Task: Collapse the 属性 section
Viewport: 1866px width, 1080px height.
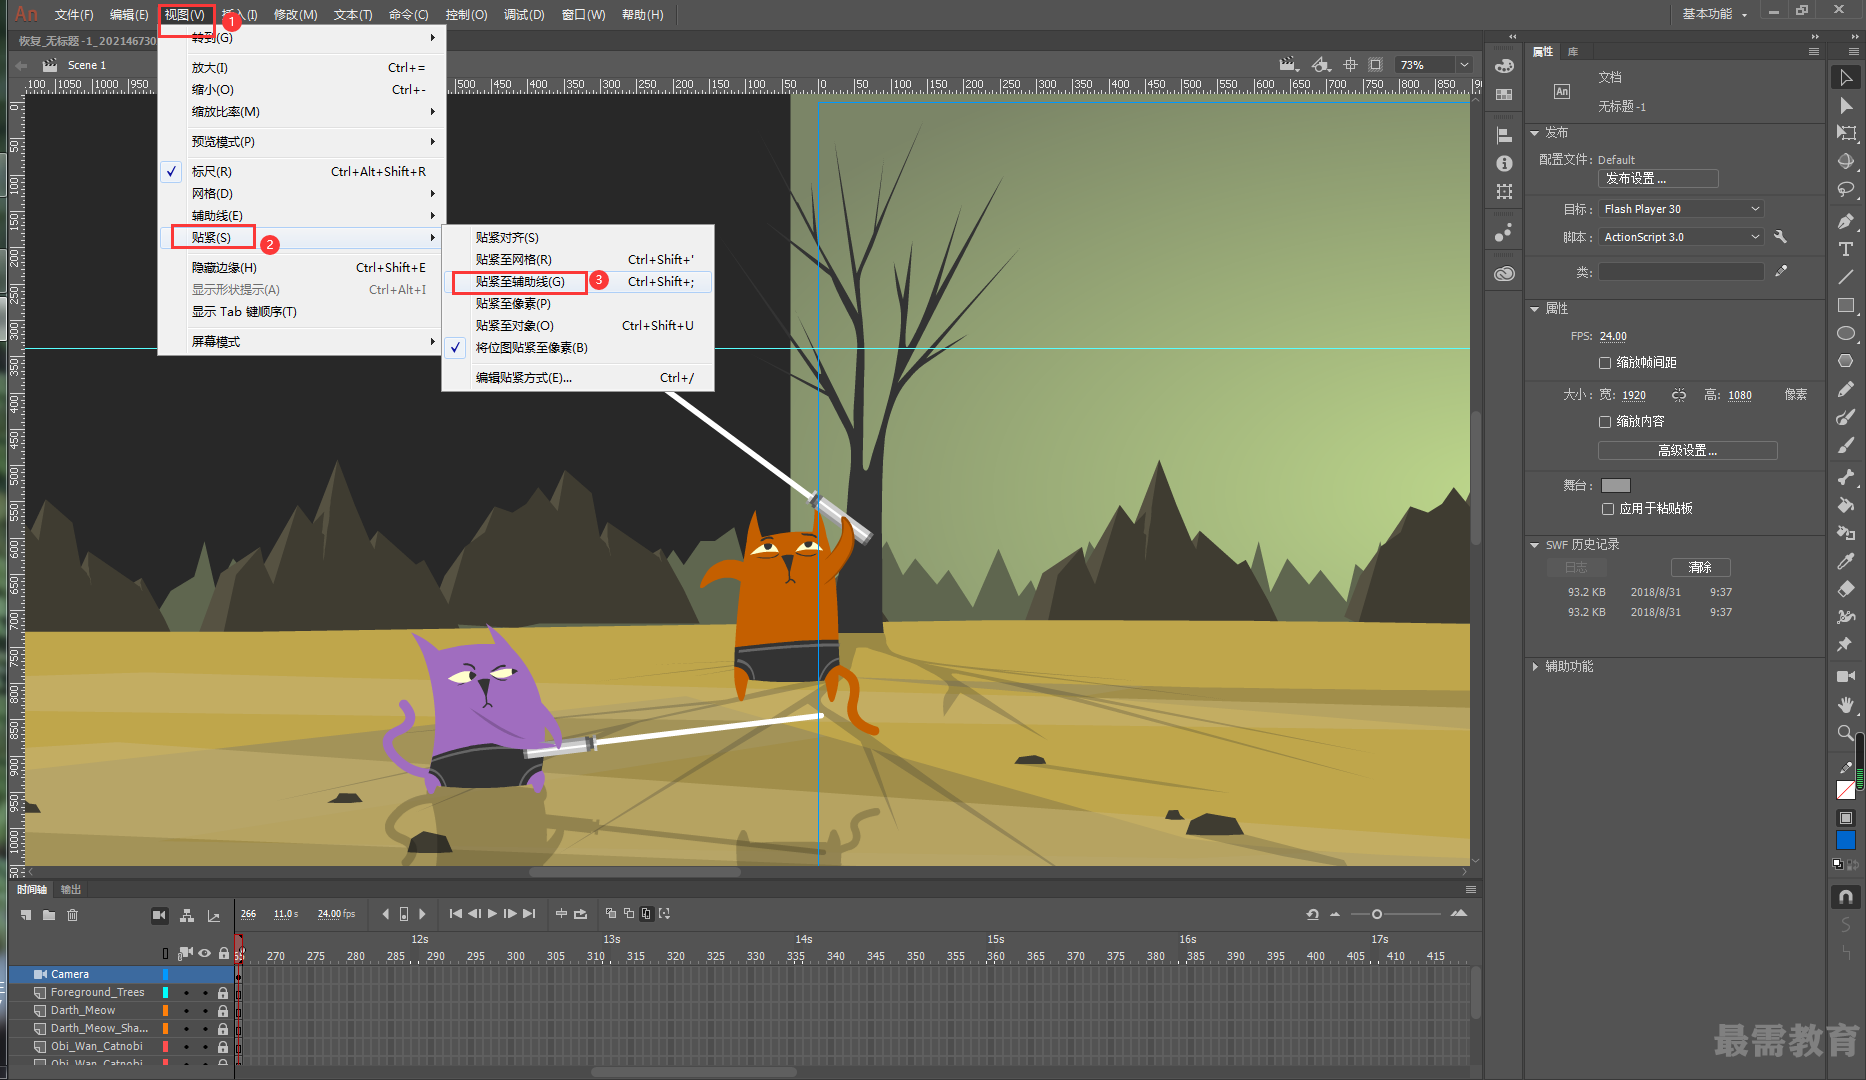Action: [x=1535, y=309]
